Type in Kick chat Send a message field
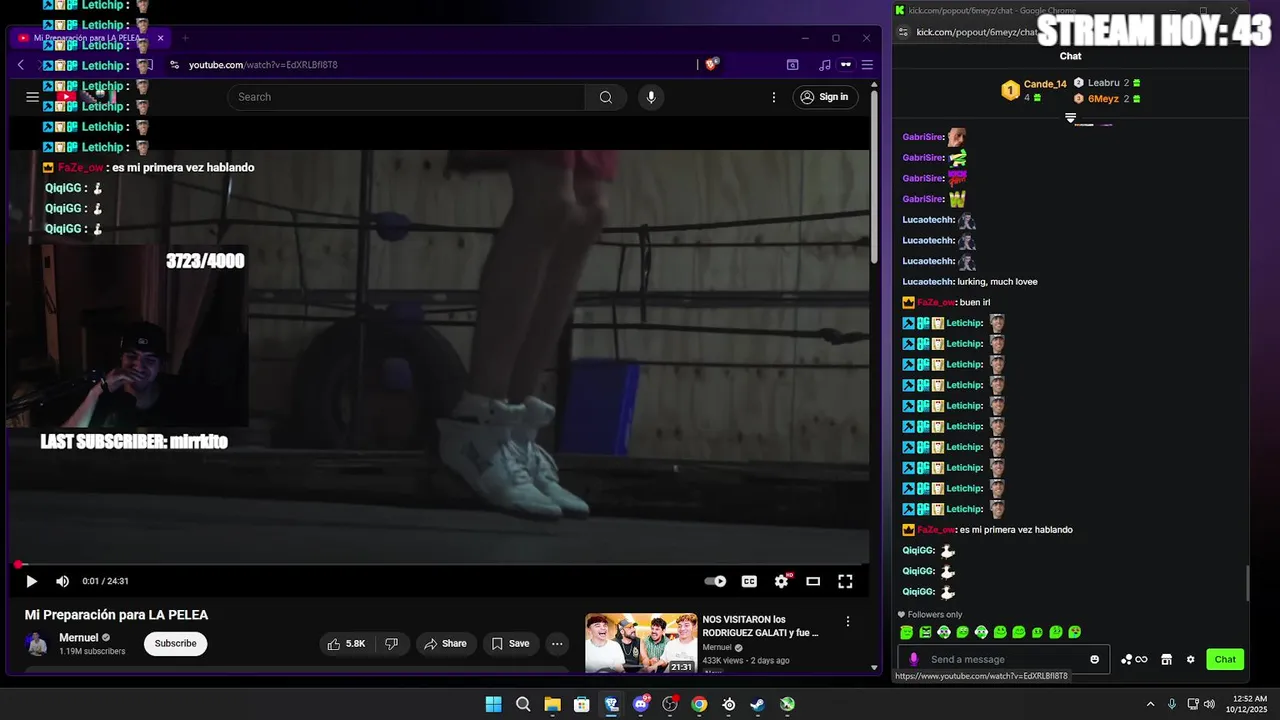1280x720 pixels. 1004,659
